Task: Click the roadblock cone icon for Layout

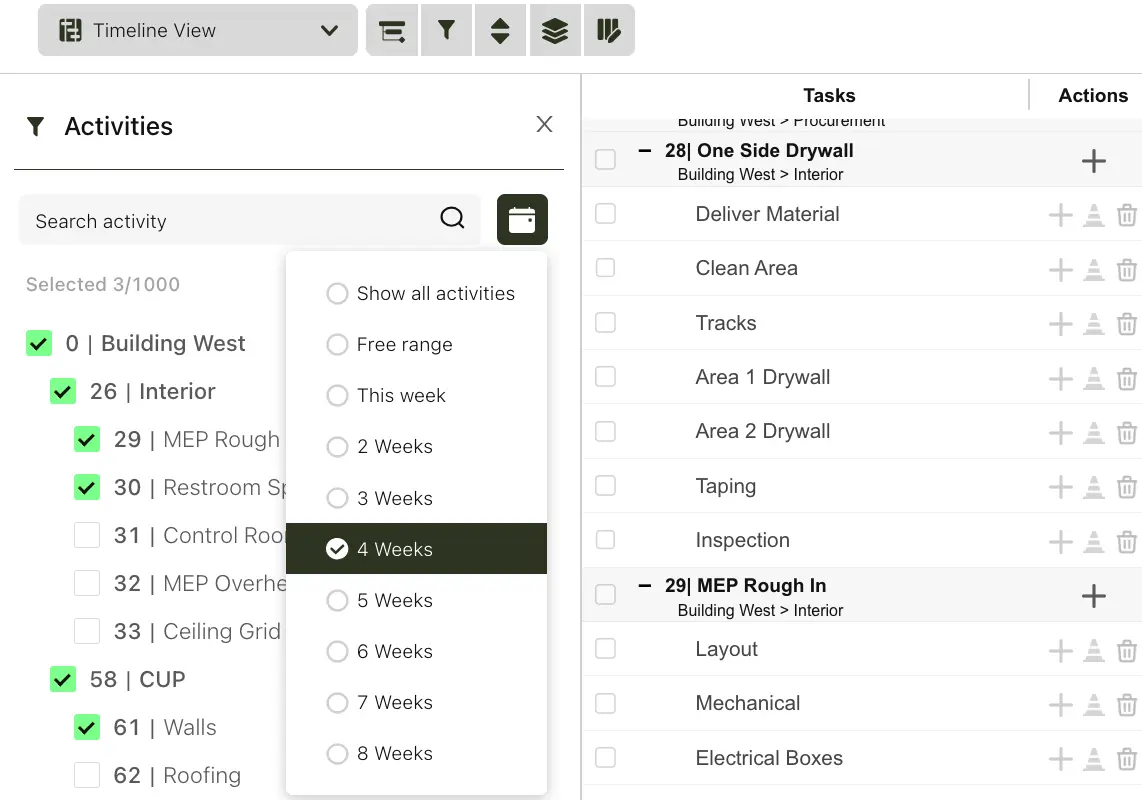Action: click(1093, 649)
